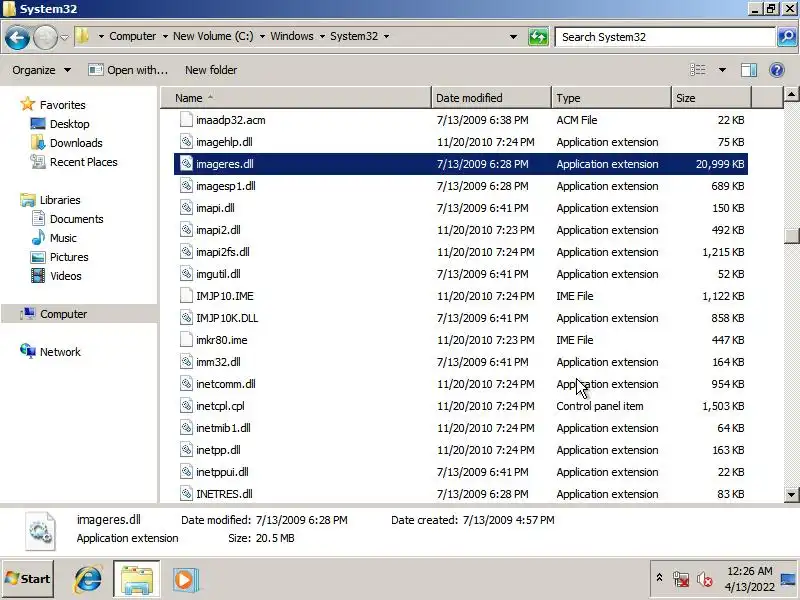The width and height of the screenshot is (800, 600).
Task: Click the Windows breadcrumb segment
Action: coord(292,36)
